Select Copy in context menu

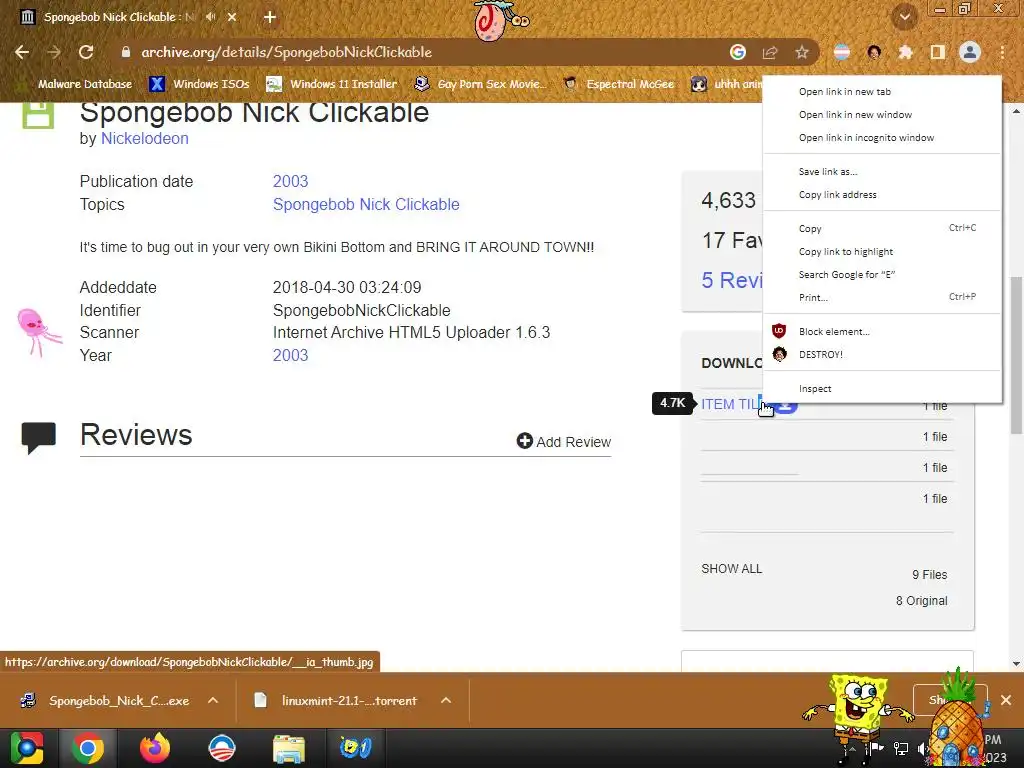point(882,229)
